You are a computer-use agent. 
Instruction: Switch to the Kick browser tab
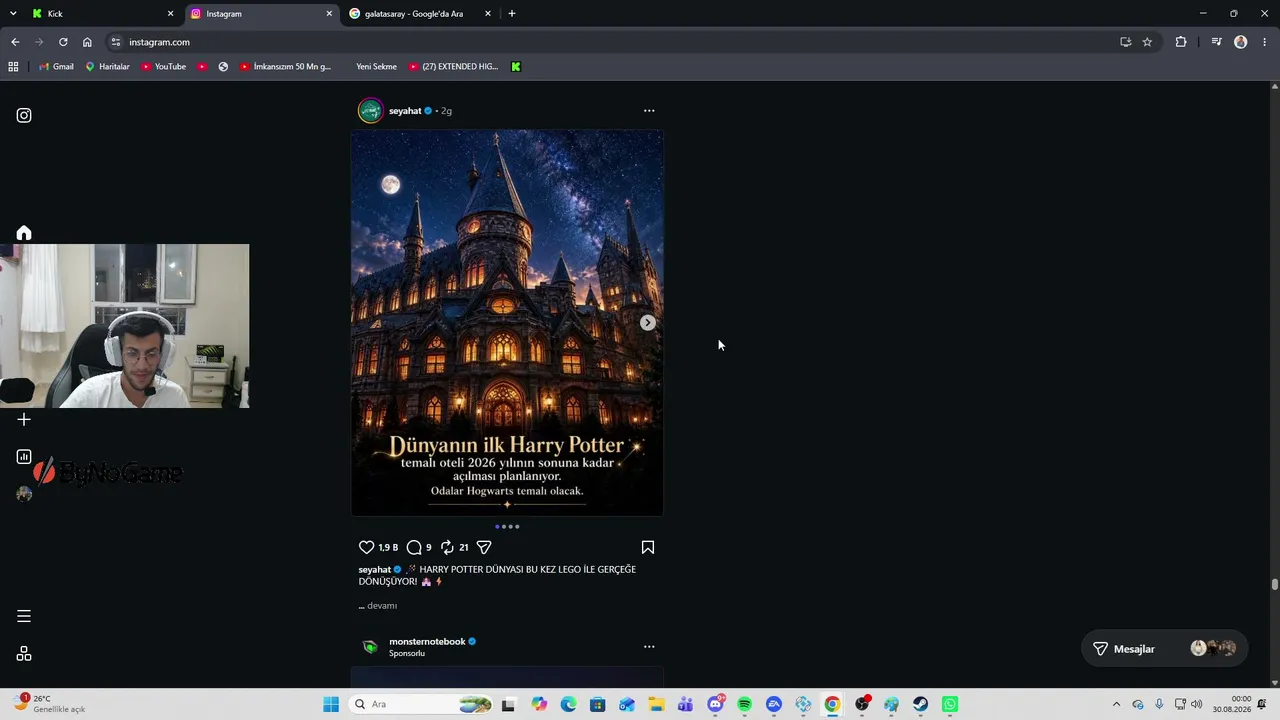coord(102,14)
